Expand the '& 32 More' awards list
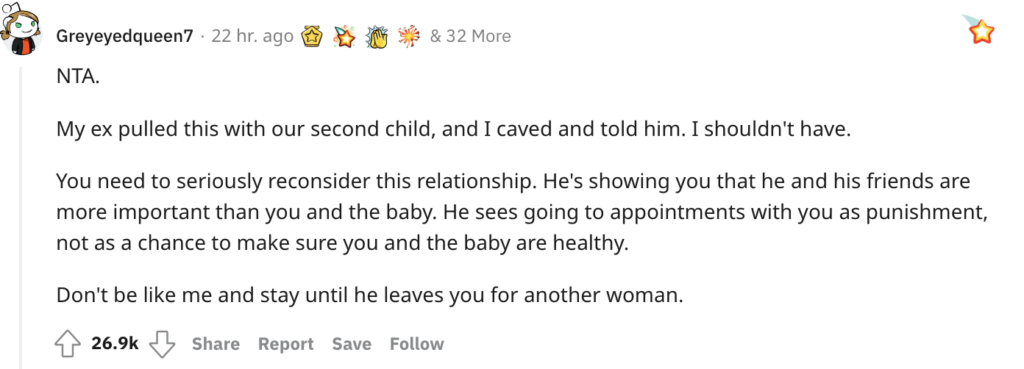 tap(470, 36)
